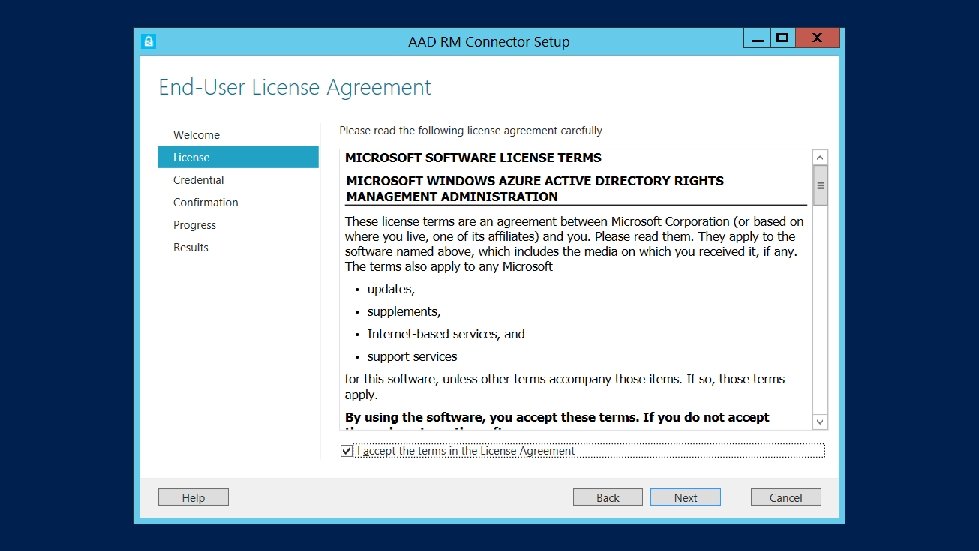
Task: Click the AAD RM Connector title bar icon
Action: click(148, 41)
